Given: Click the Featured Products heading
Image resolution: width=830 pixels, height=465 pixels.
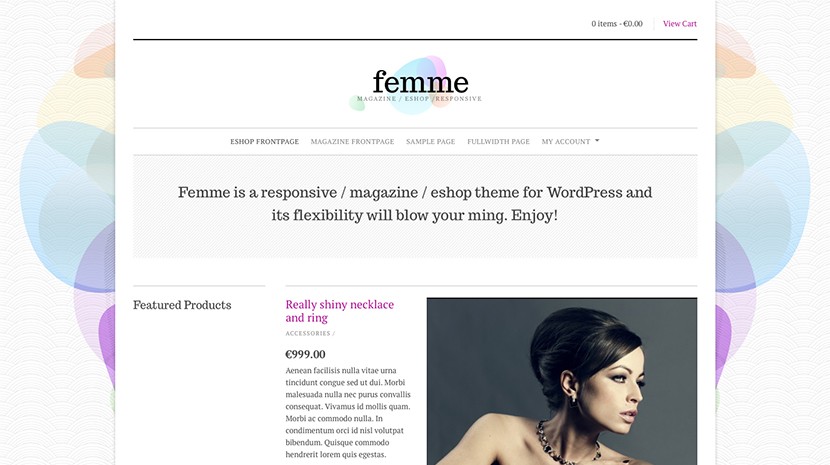Looking at the screenshot, I should point(182,305).
